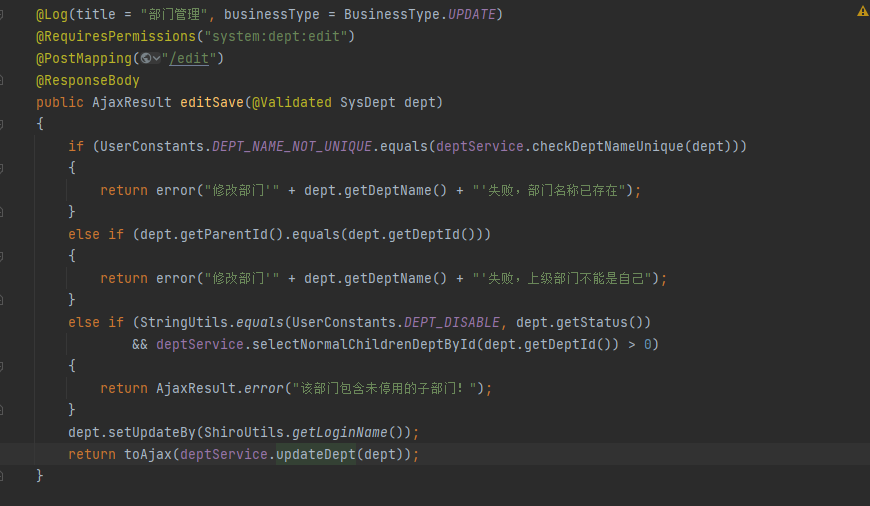Click the DEPT_NAME_NOT_UNIQUE constant
This screenshot has width=870, height=506.
pyautogui.click(x=292, y=146)
